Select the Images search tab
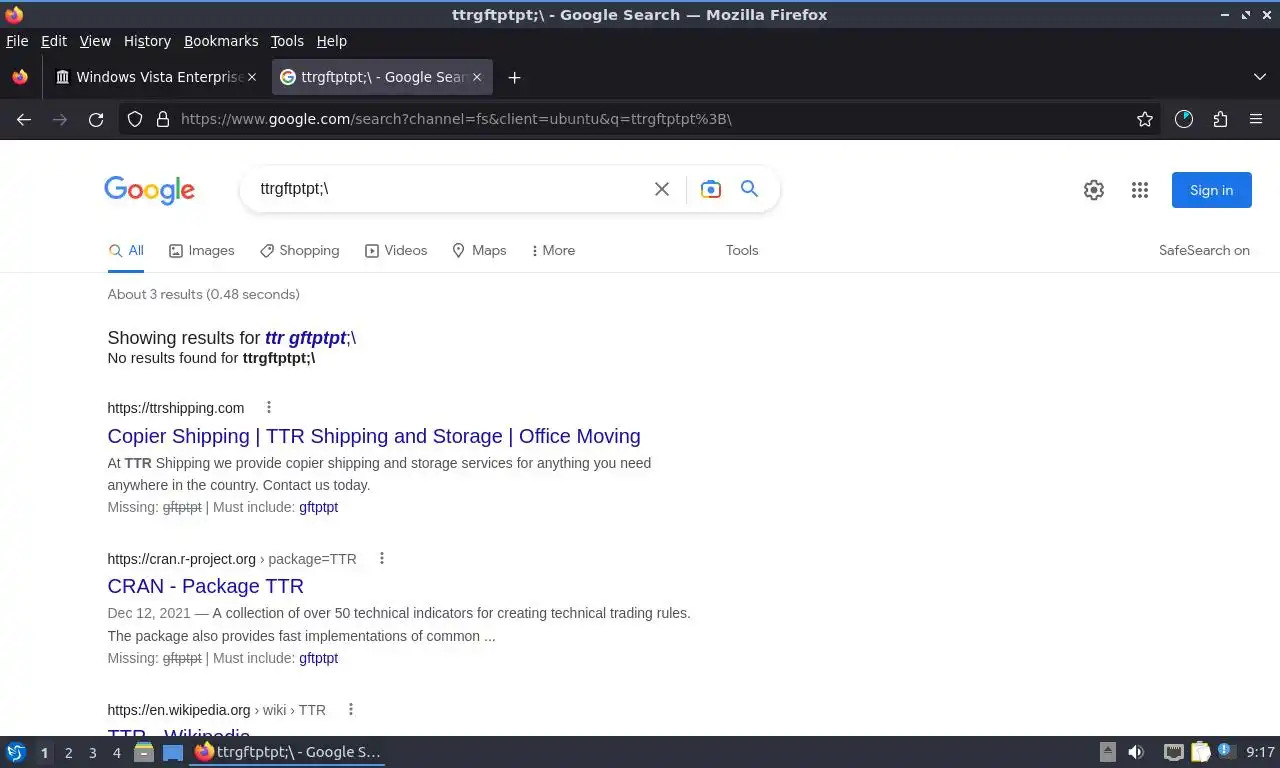 tap(201, 250)
